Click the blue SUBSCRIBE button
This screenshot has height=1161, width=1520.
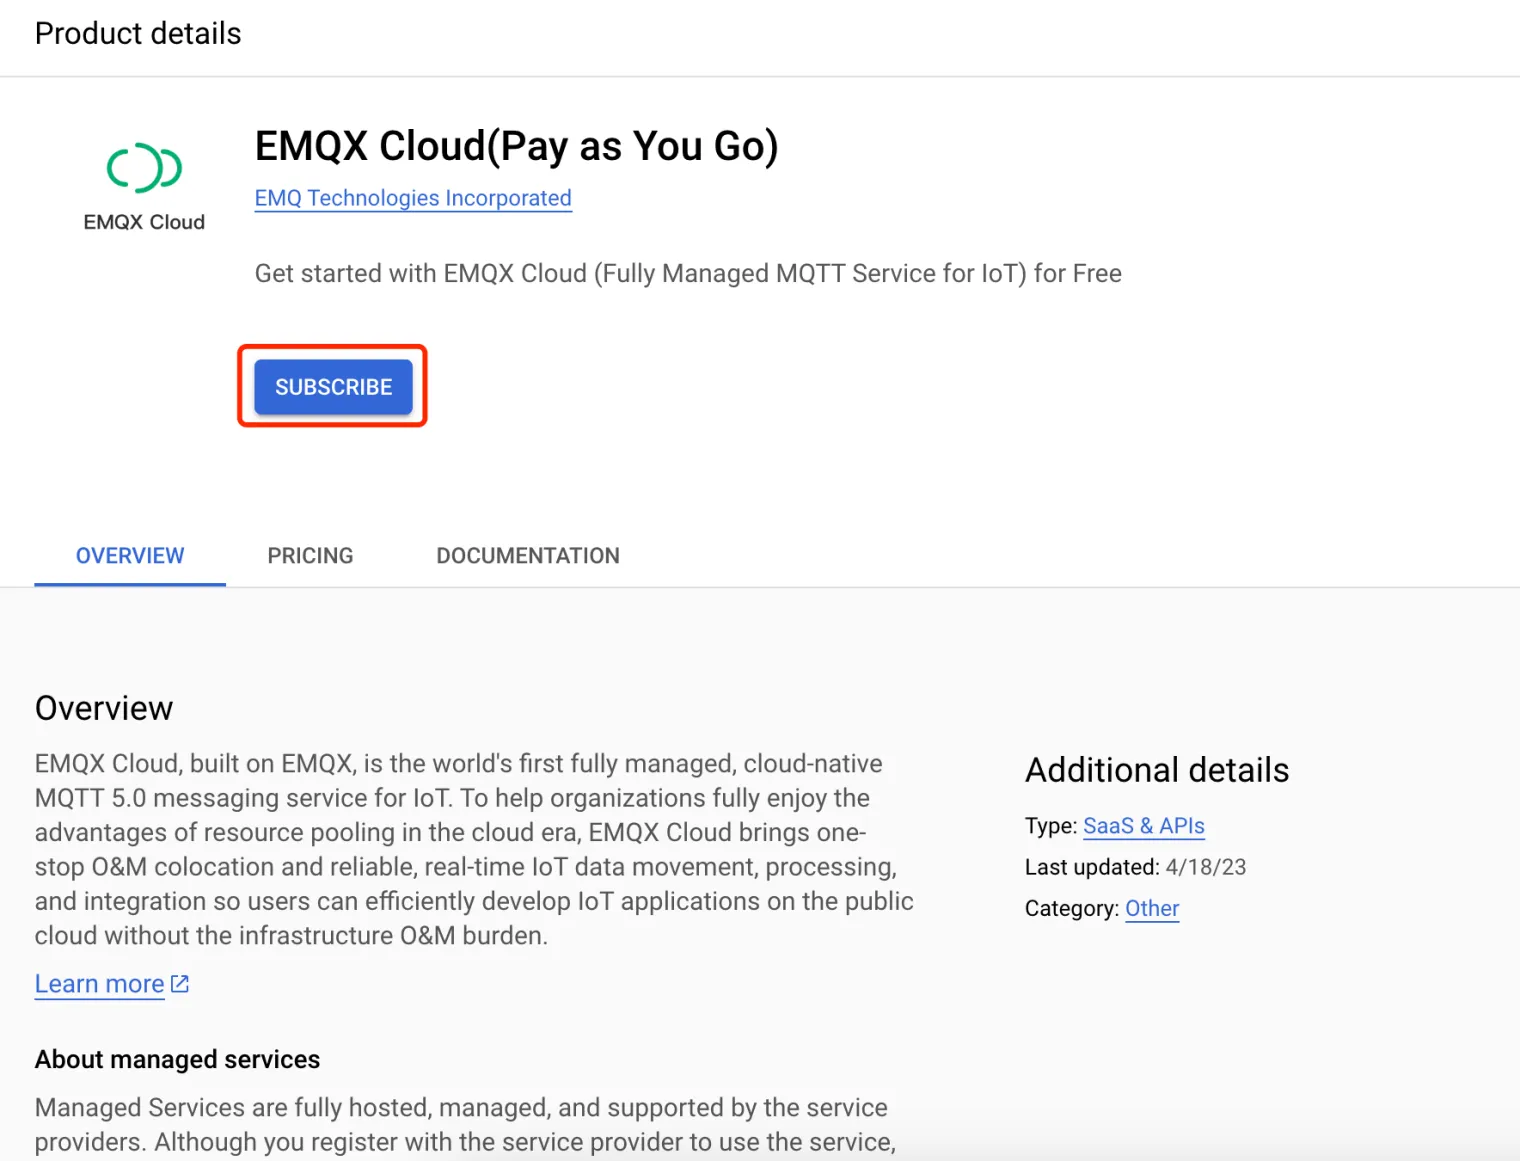333,387
